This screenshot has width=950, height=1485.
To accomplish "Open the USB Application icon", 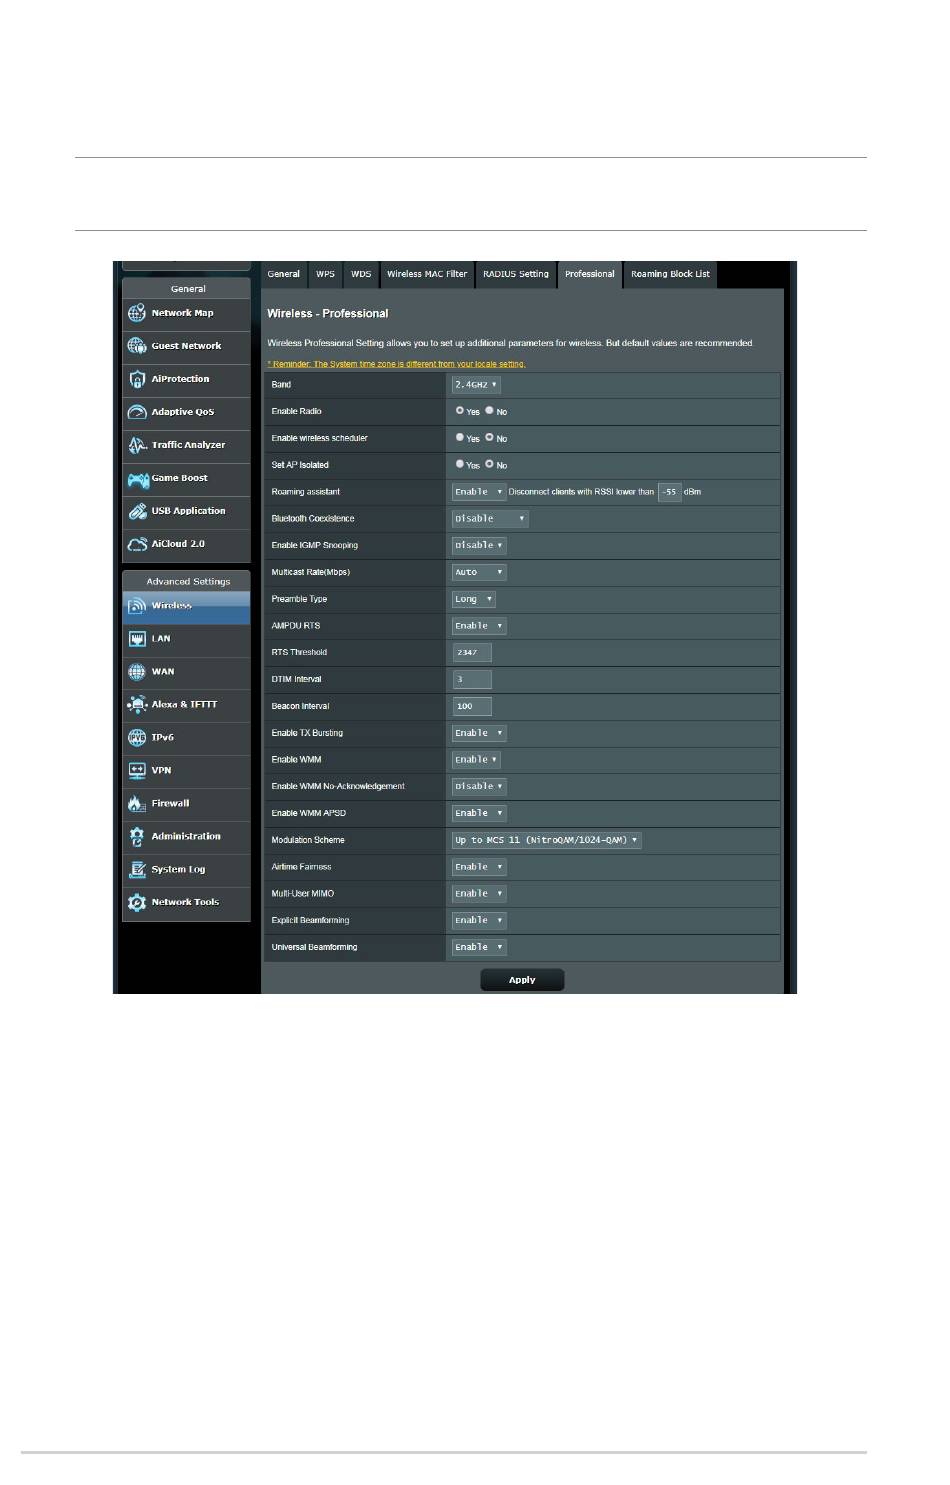I will coord(137,511).
